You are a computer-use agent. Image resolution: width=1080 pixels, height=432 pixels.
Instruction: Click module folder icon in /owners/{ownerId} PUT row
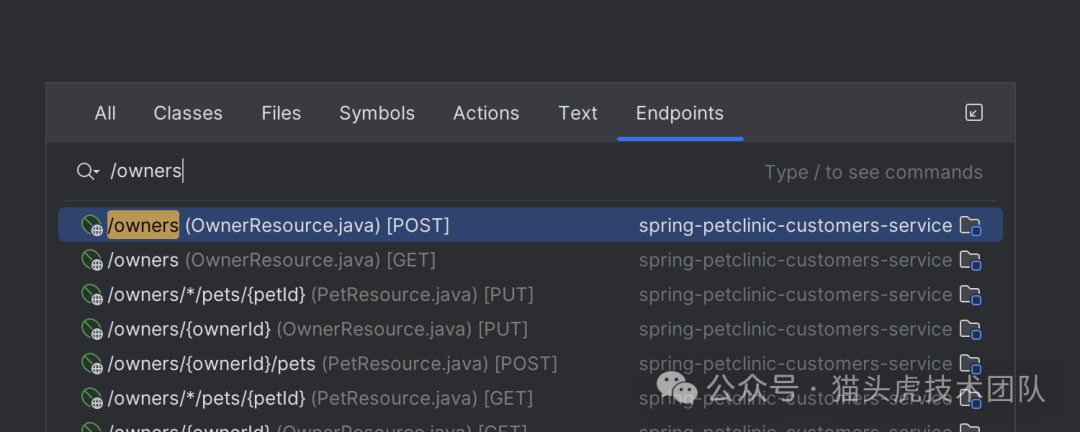tap(970, 329)
